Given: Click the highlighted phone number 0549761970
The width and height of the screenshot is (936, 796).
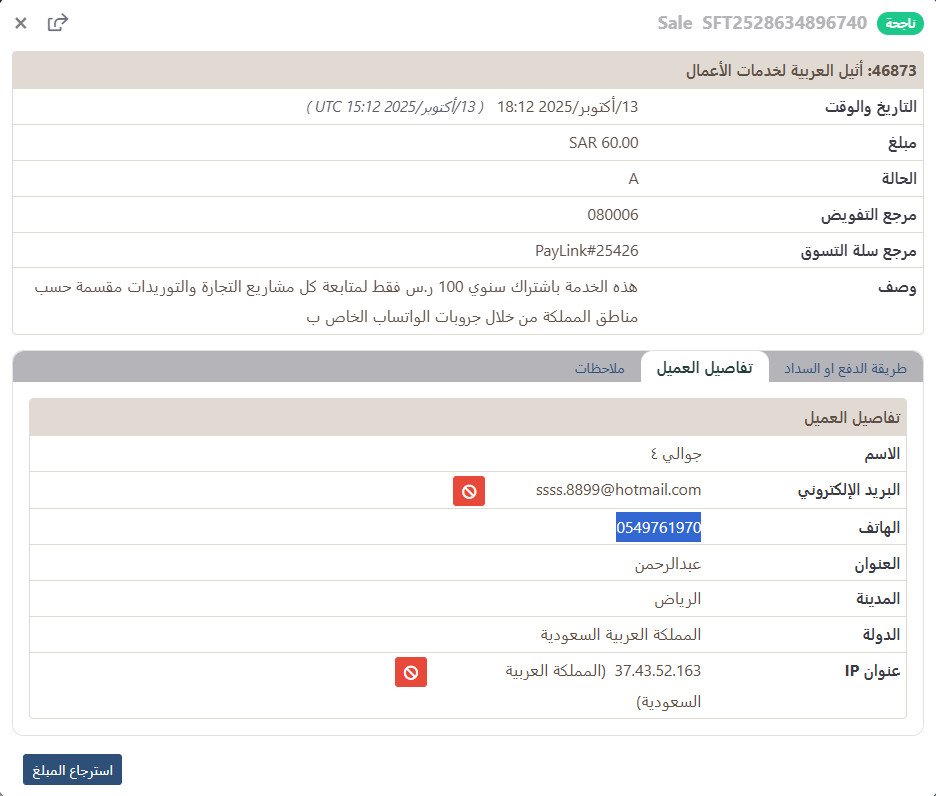Looking at the screenshot, I should (x=658, y=527).
